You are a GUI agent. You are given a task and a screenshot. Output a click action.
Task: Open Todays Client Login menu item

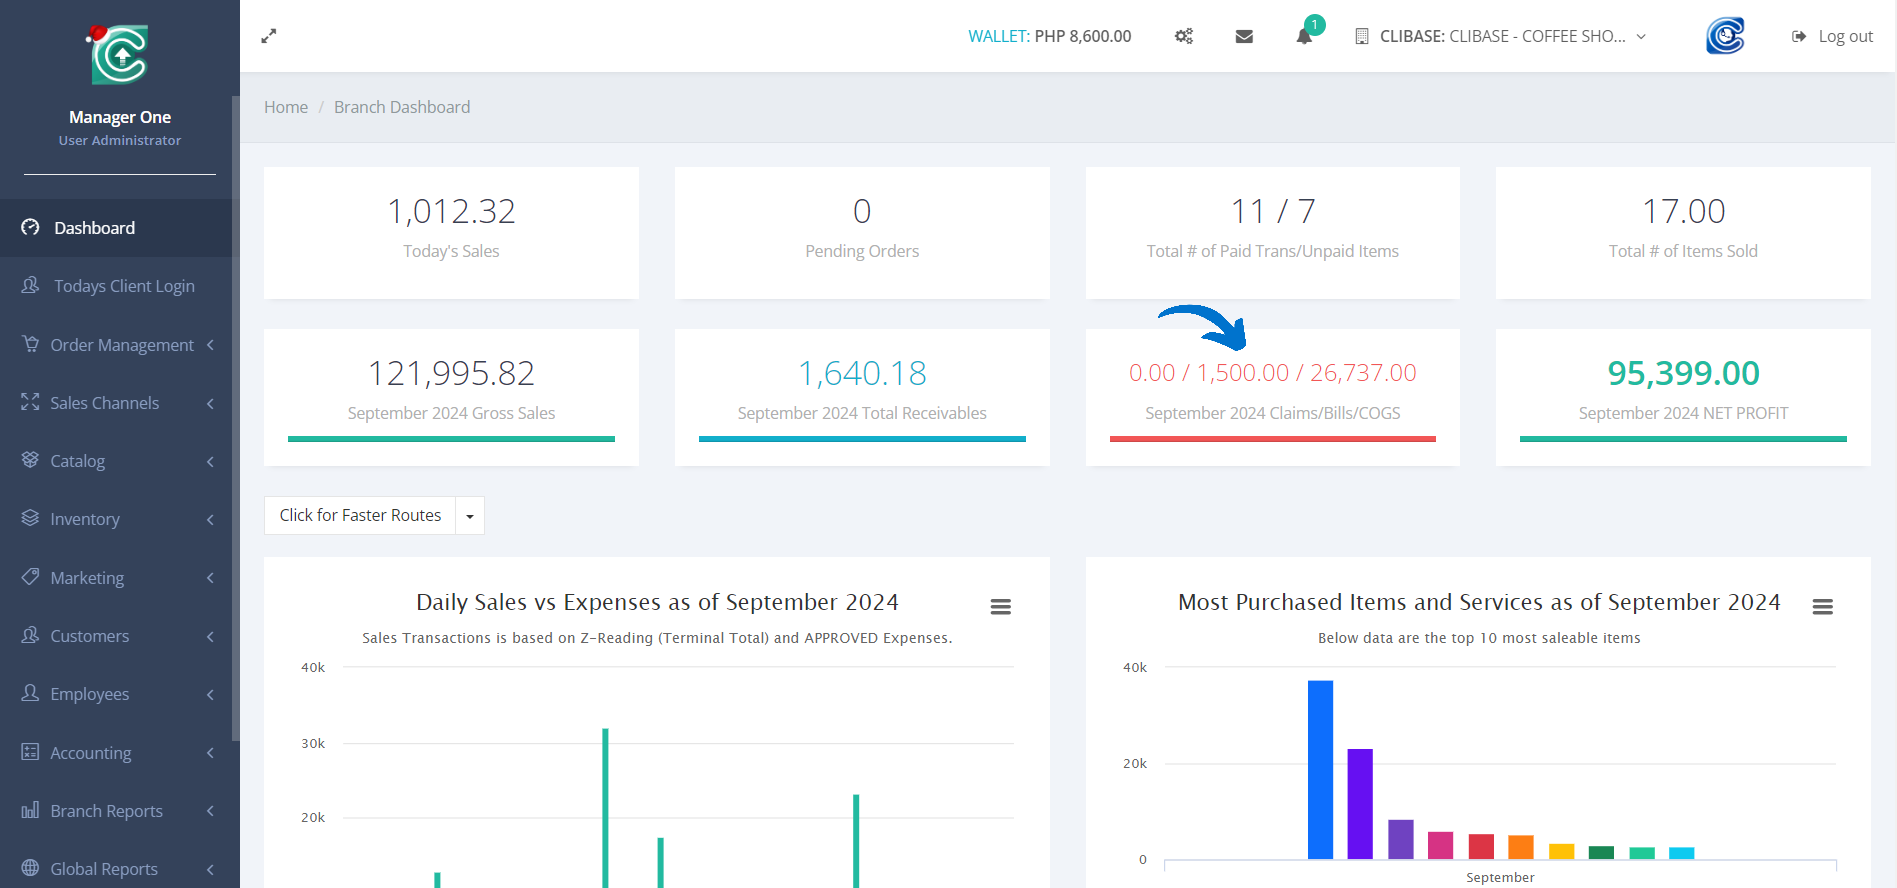coord(124,286)
